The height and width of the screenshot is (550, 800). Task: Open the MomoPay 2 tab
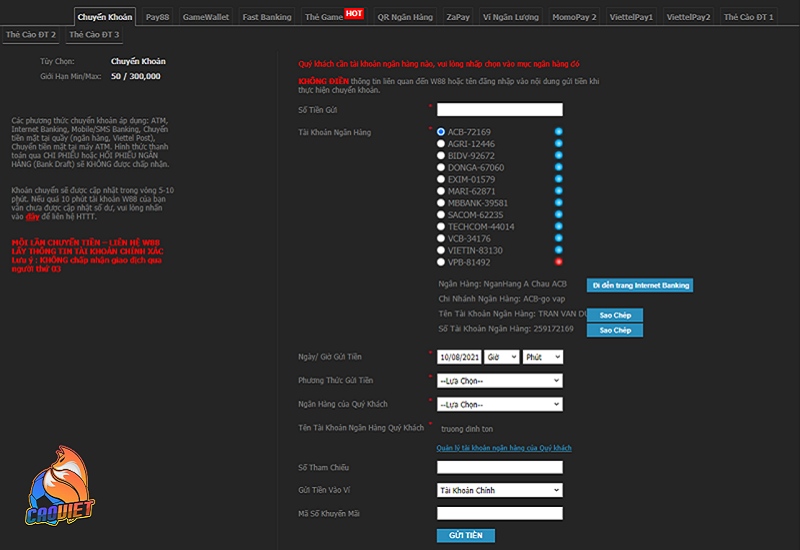(x=574, y=17)
